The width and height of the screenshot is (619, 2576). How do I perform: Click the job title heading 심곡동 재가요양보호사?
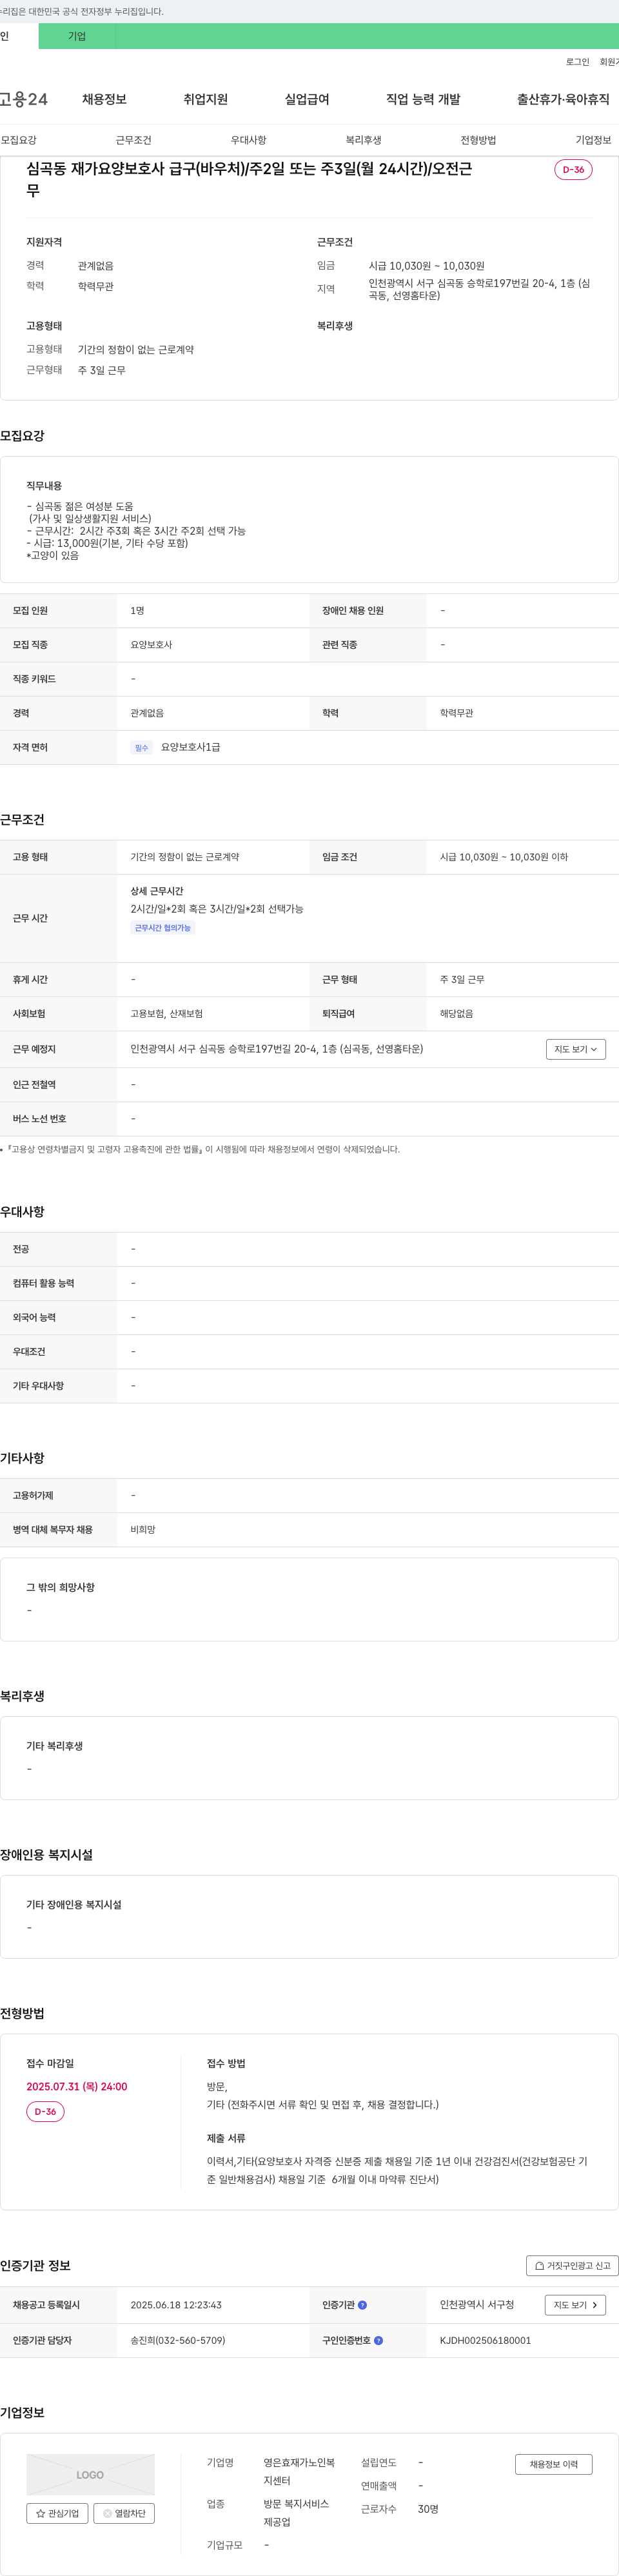(x=249, y=179)
